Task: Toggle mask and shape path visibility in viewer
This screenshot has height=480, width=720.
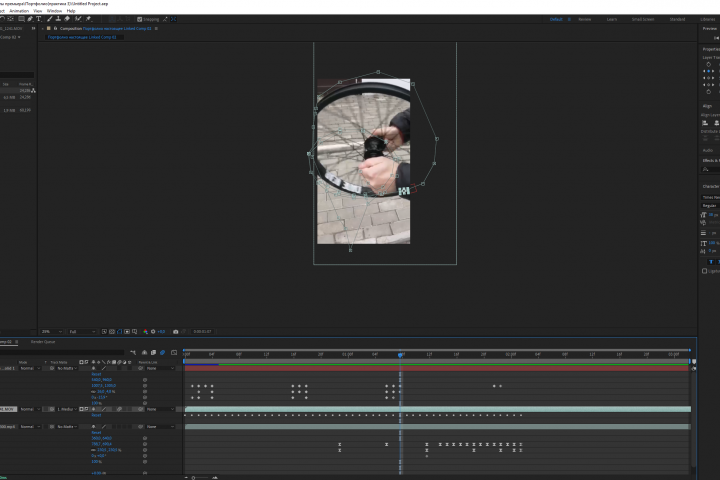Action: [x=119, y=332]
